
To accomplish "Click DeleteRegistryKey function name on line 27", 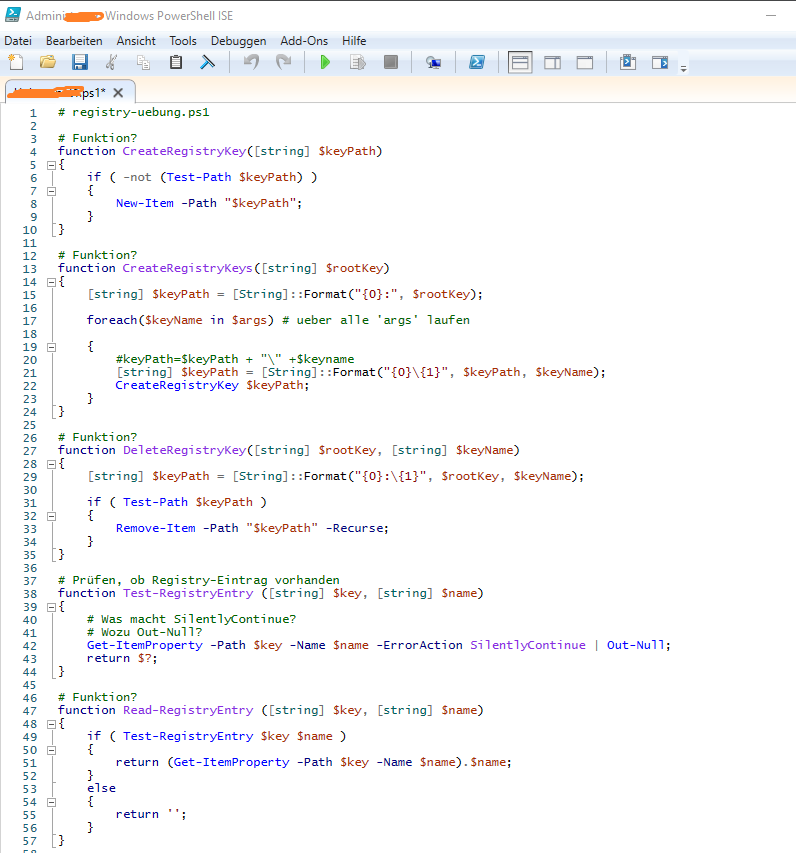I will point(184,450).
